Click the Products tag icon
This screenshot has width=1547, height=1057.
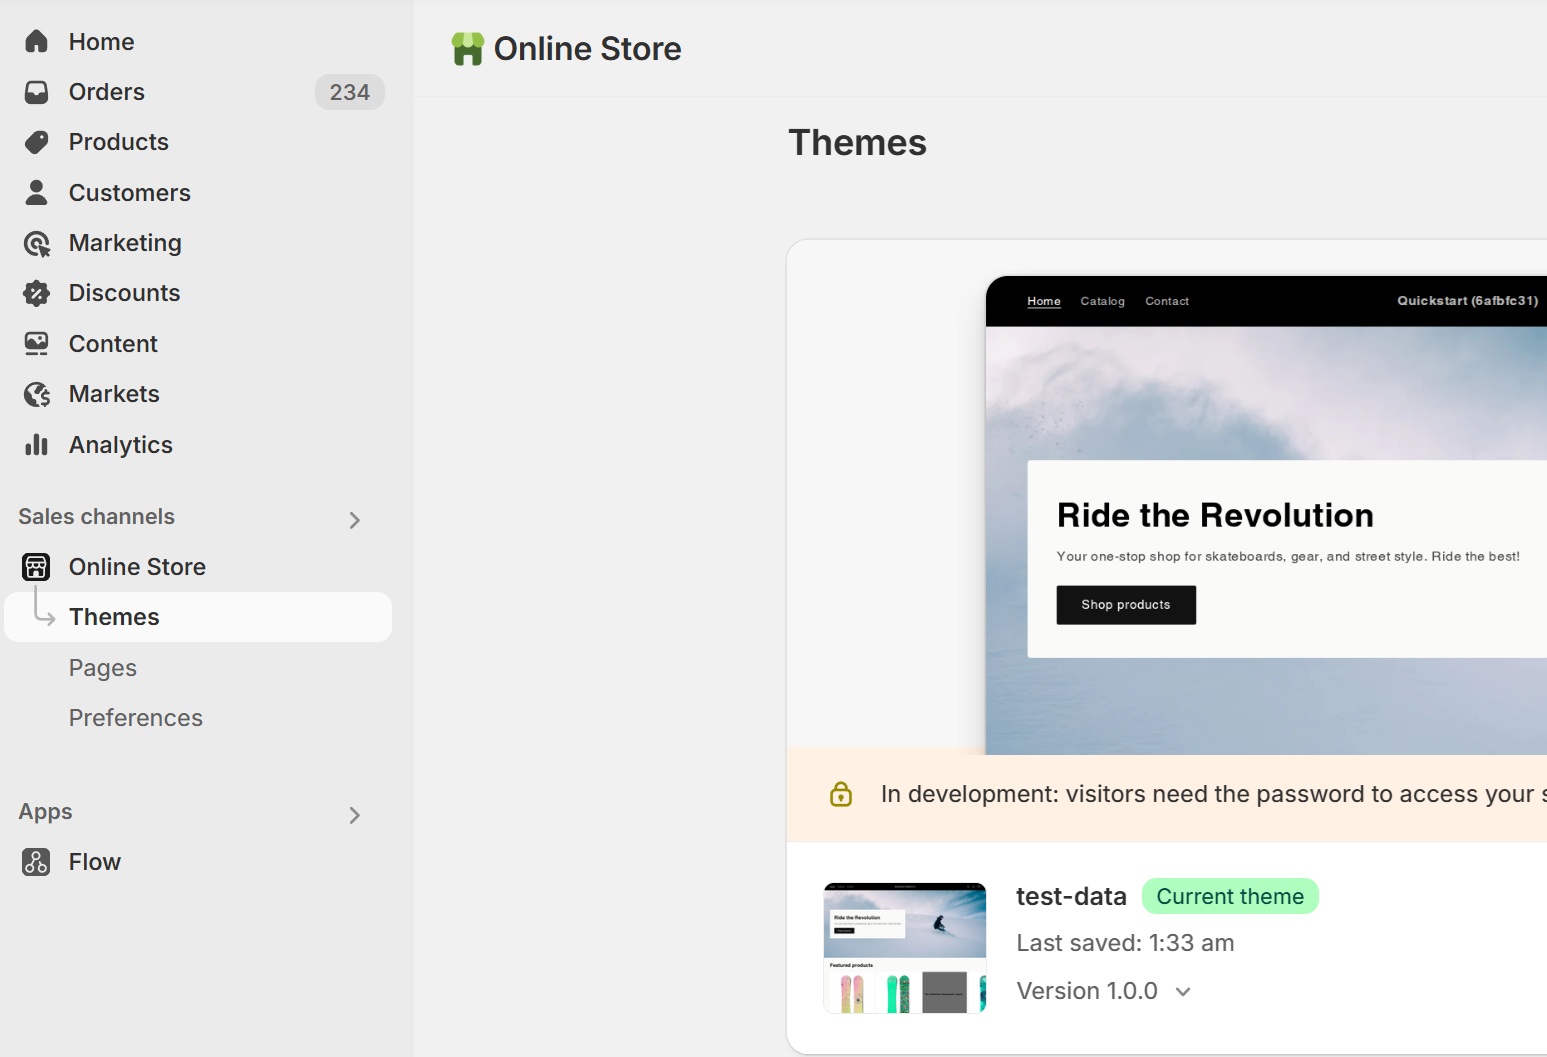tap(37, 142)
